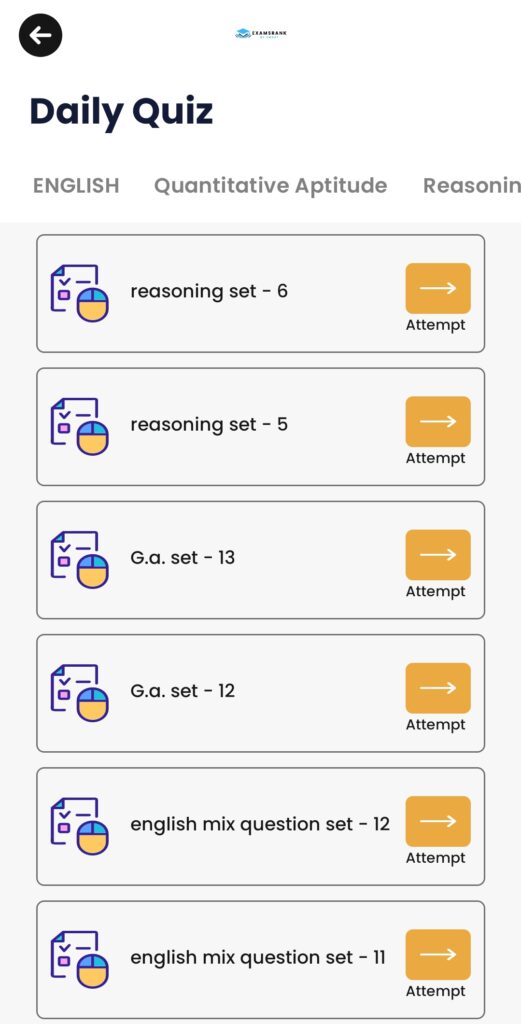Attempt english mix question set - 12
Viewport: 521px width, 1024px height.
[438, 821]
